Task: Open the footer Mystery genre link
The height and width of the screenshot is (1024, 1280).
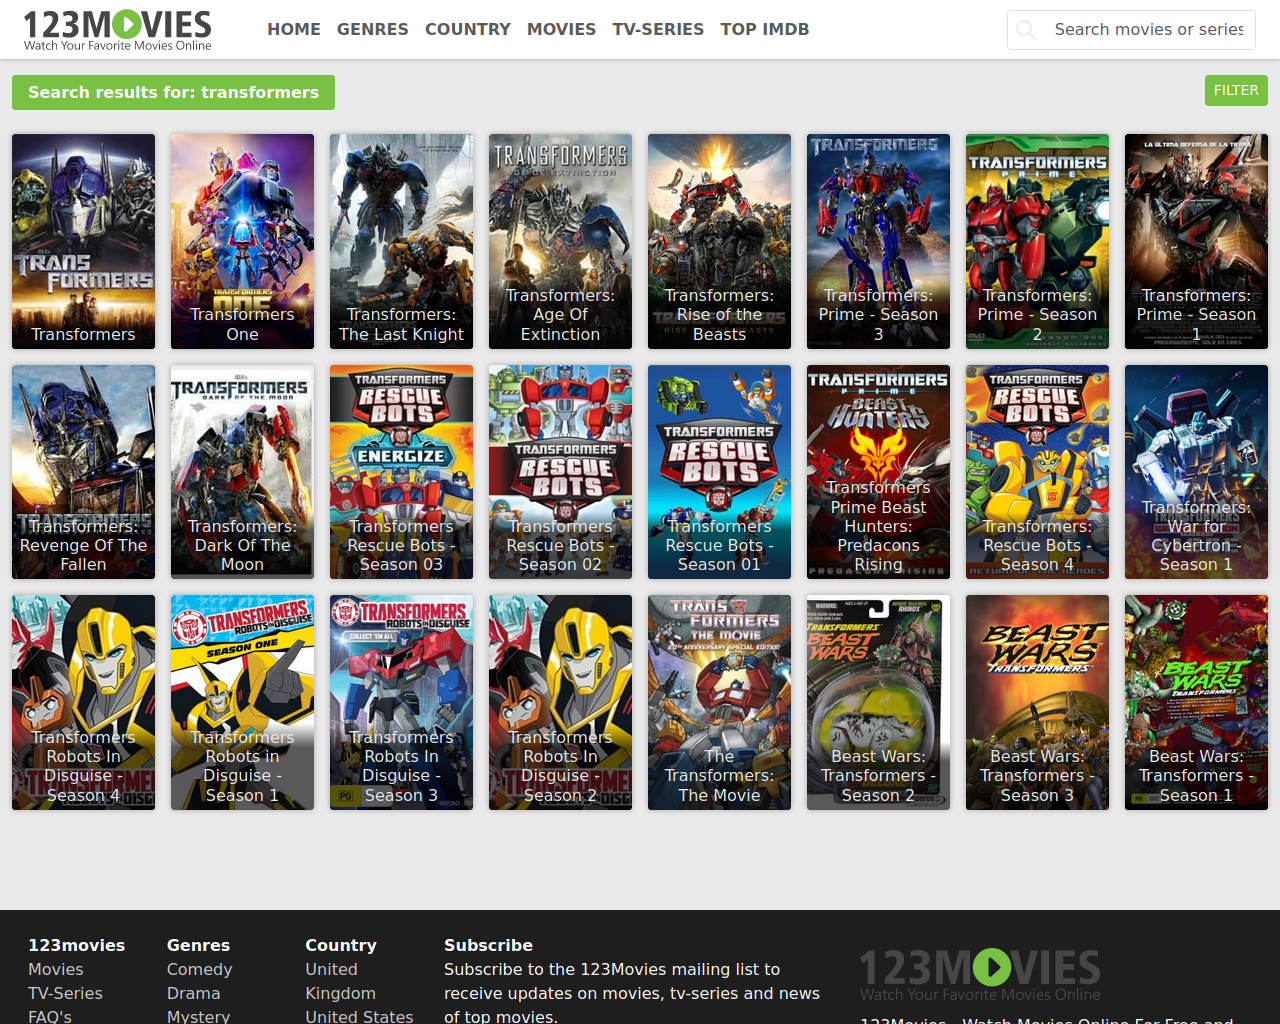Action: [x=198, y=1015]
